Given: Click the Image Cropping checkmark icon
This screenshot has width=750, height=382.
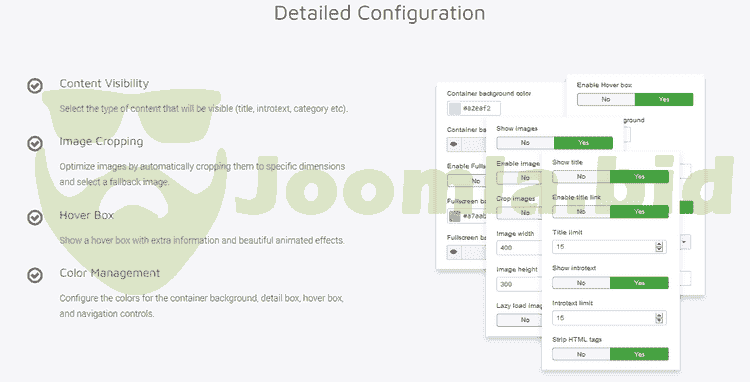Looking at the screenshot, I should coord(35,143).
